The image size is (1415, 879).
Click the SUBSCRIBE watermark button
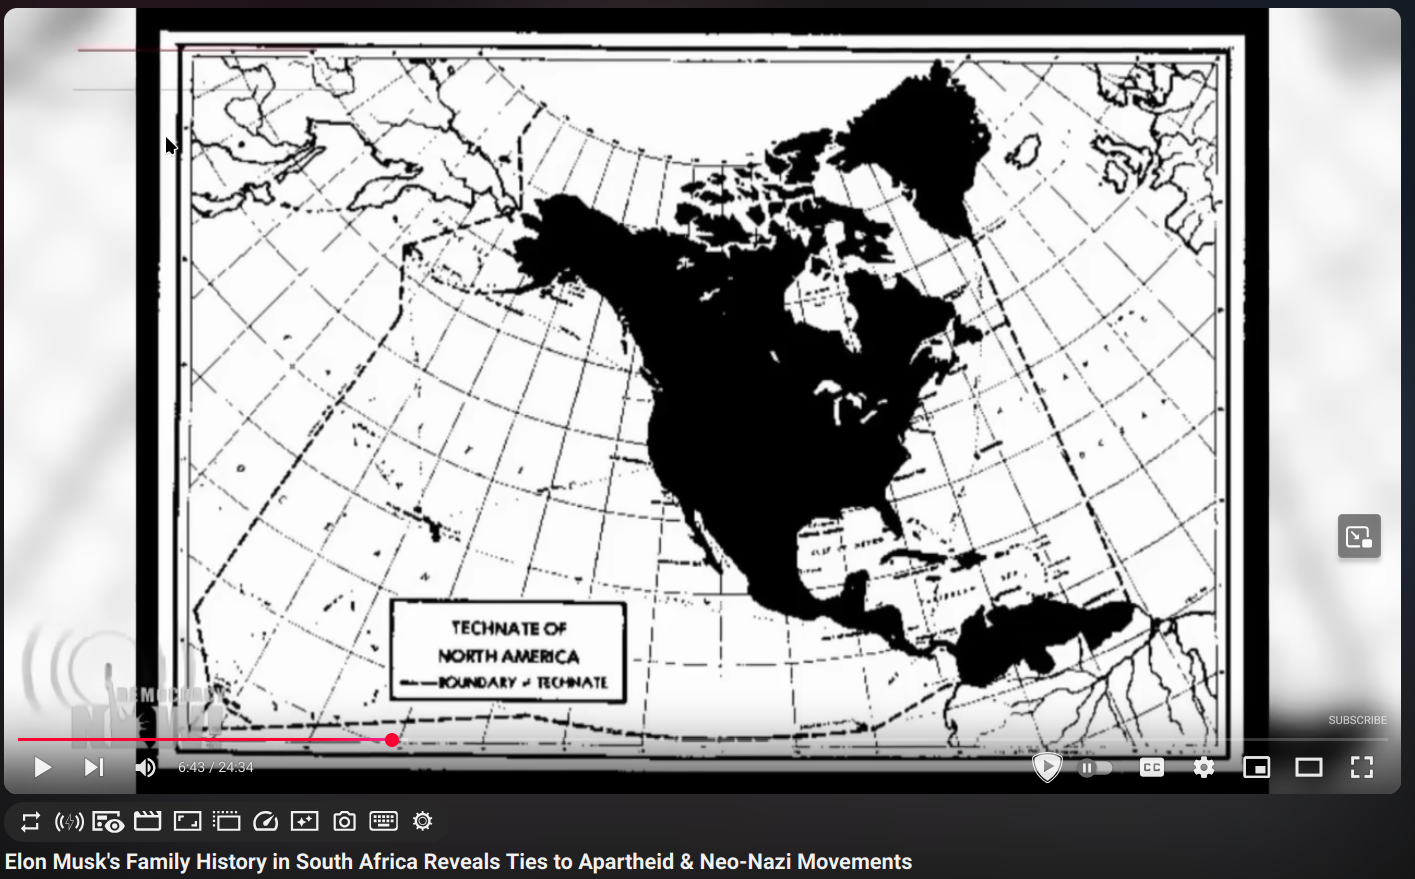pyautogui.click(x=1357, y=720)
